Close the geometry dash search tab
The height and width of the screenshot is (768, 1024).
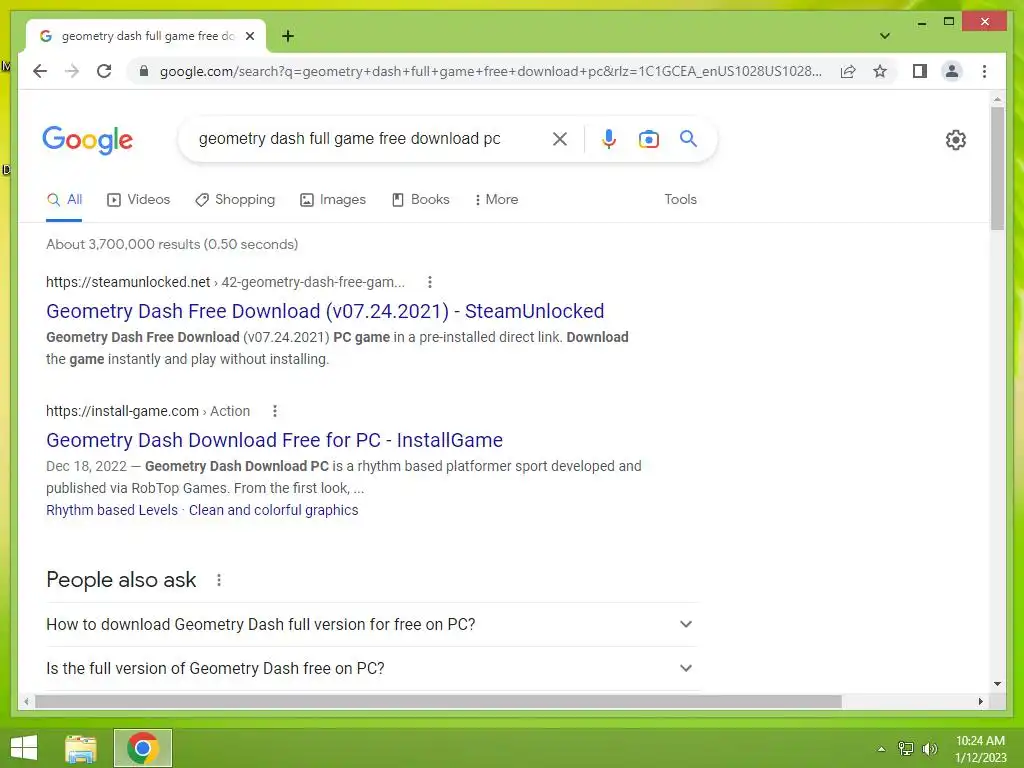pyautogui.click(x=249, y=36)
